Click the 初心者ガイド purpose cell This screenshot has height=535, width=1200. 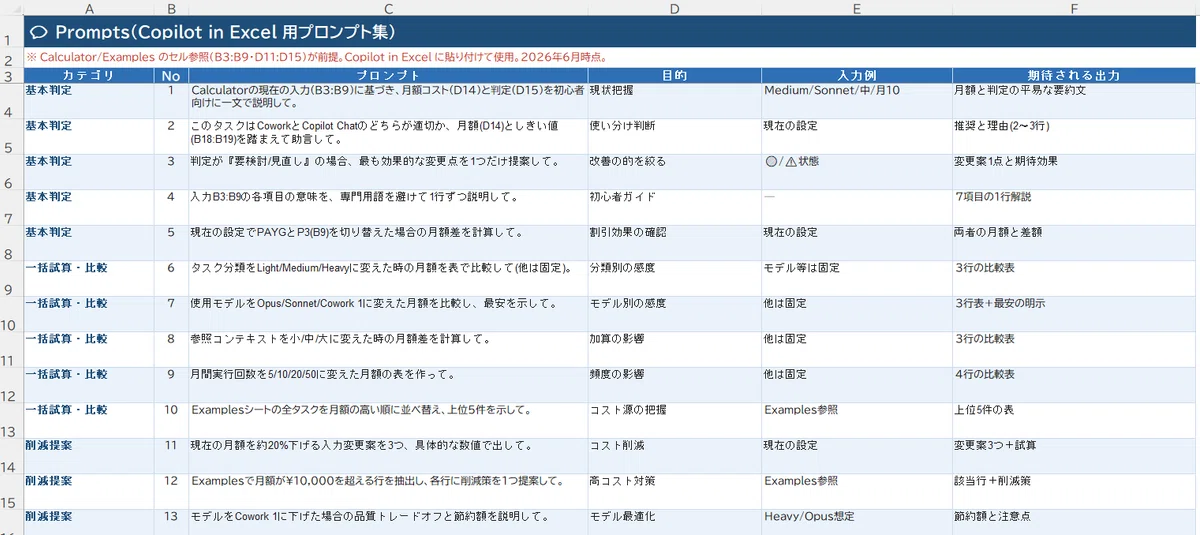coord(674,208)
